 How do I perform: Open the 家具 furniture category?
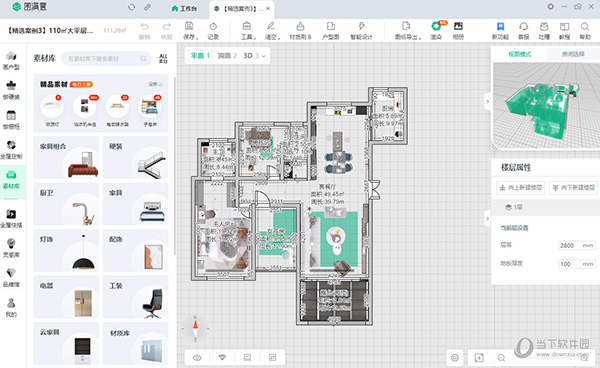coord(135,204)
